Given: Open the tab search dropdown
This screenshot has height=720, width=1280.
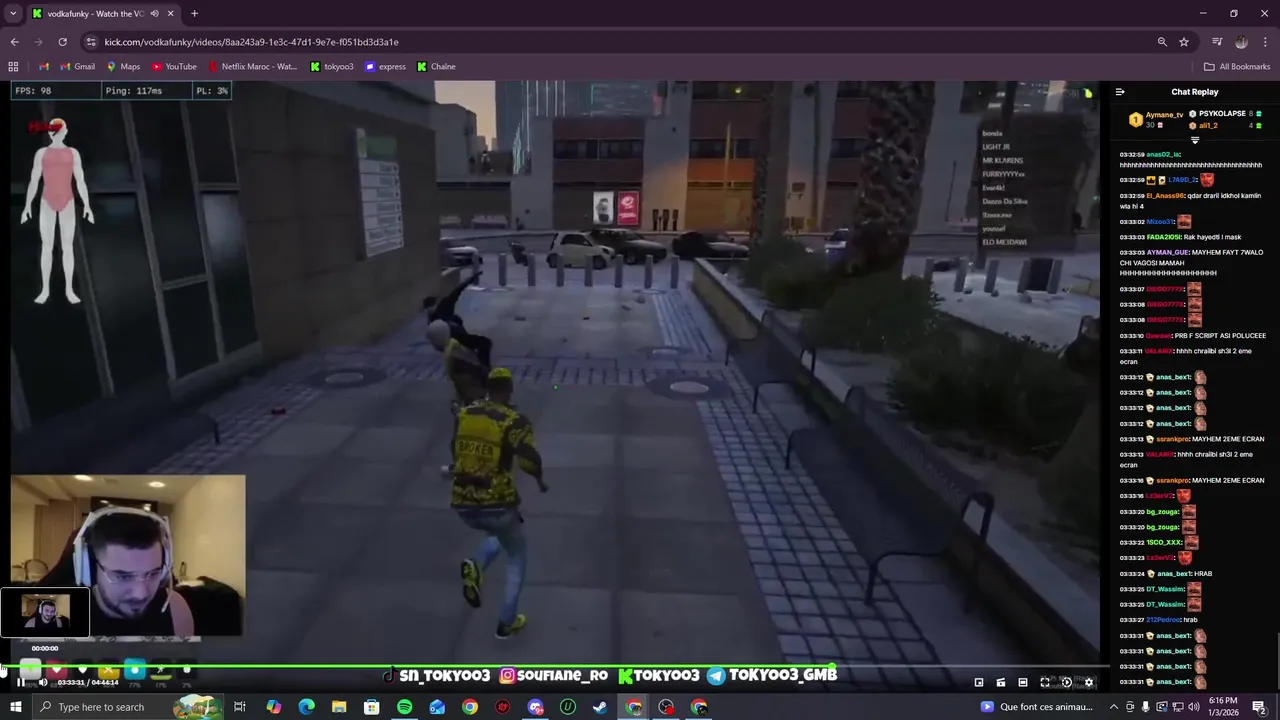Looking at the screenshot, I should (x=13, y=13).
